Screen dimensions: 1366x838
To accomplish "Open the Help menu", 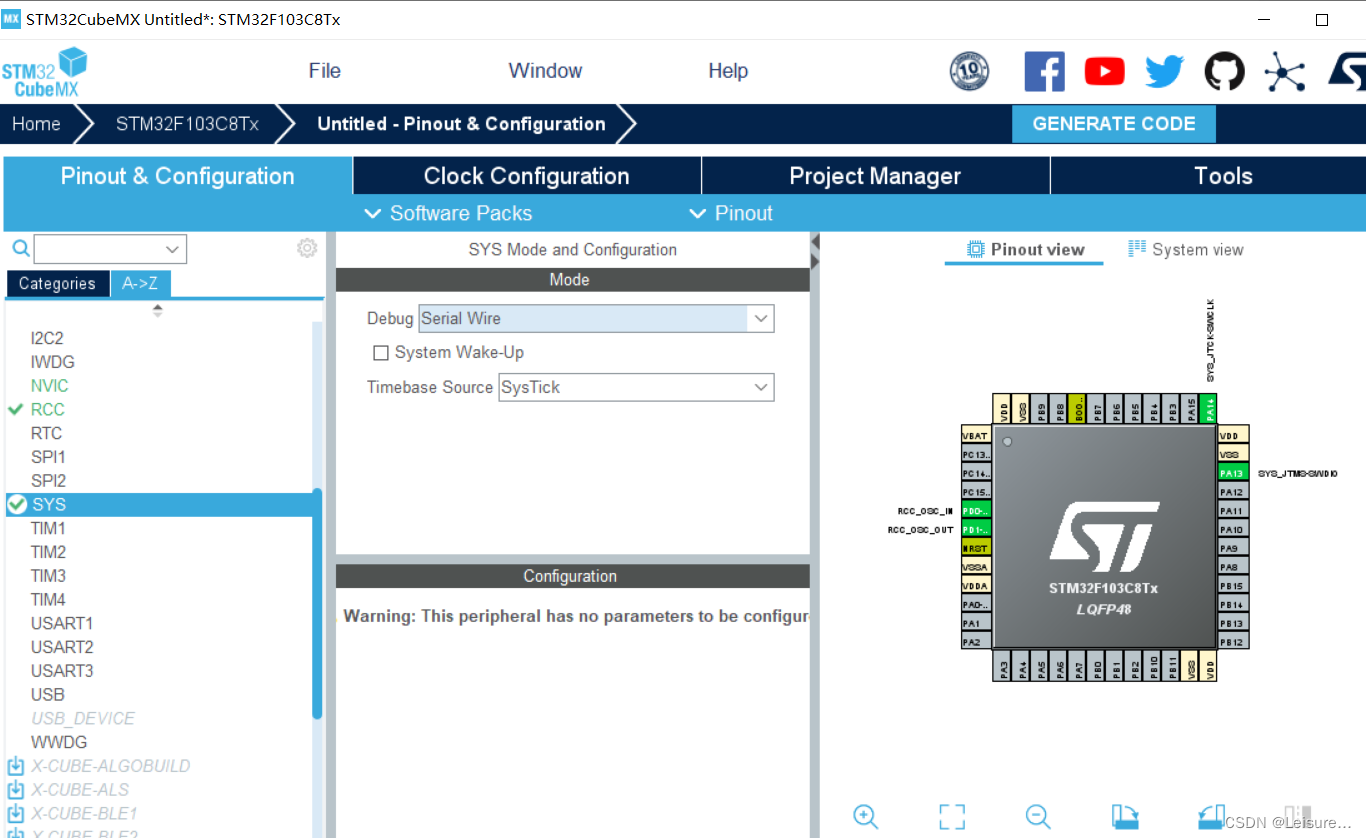I will pyautogui.click(x=728, y=71).
